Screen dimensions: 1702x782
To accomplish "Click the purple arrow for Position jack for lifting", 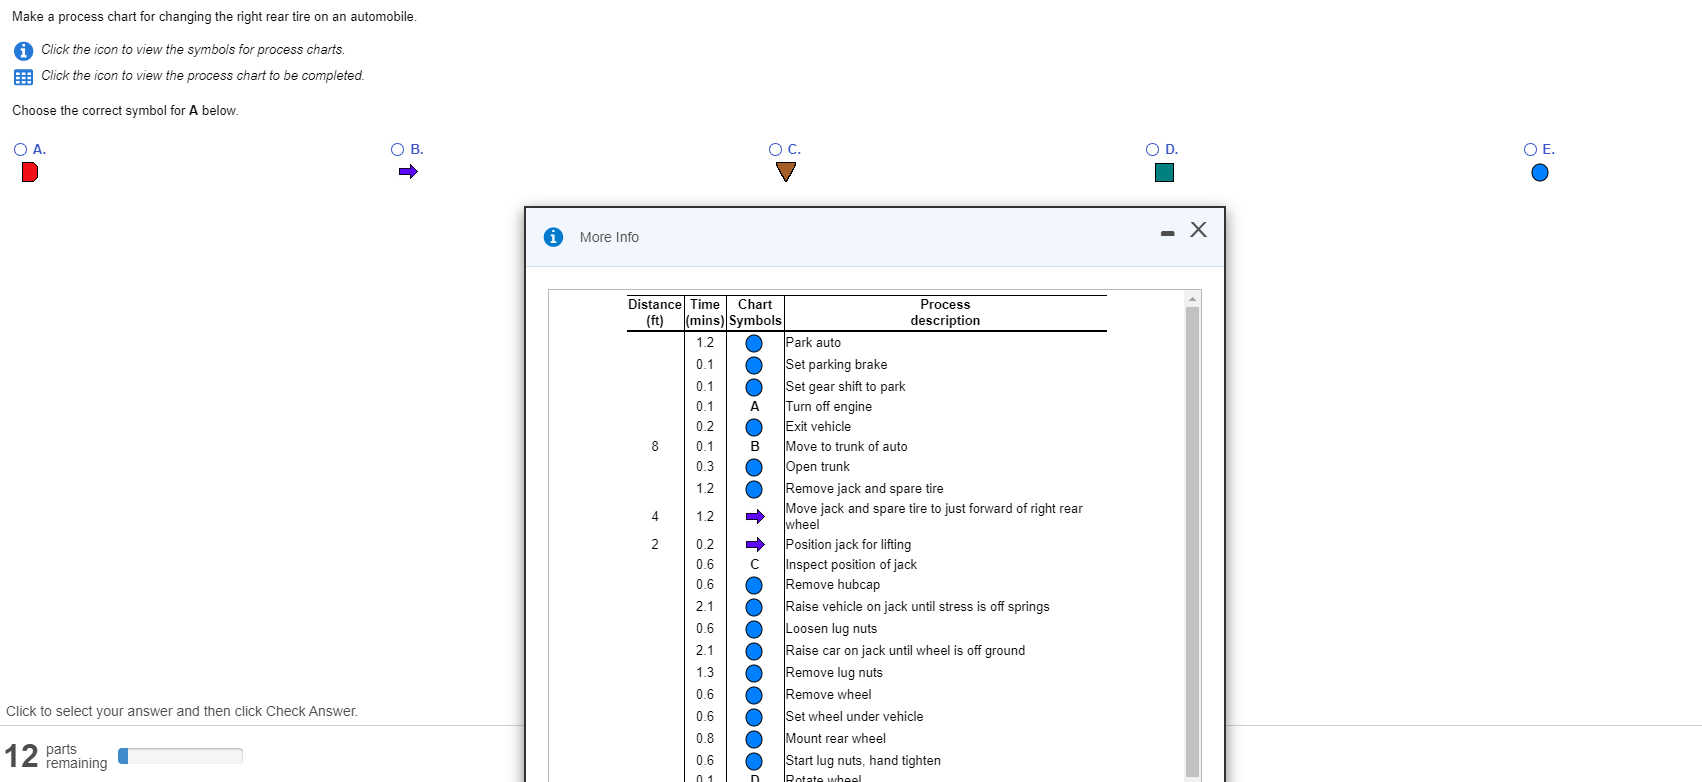I will point(755,545).
